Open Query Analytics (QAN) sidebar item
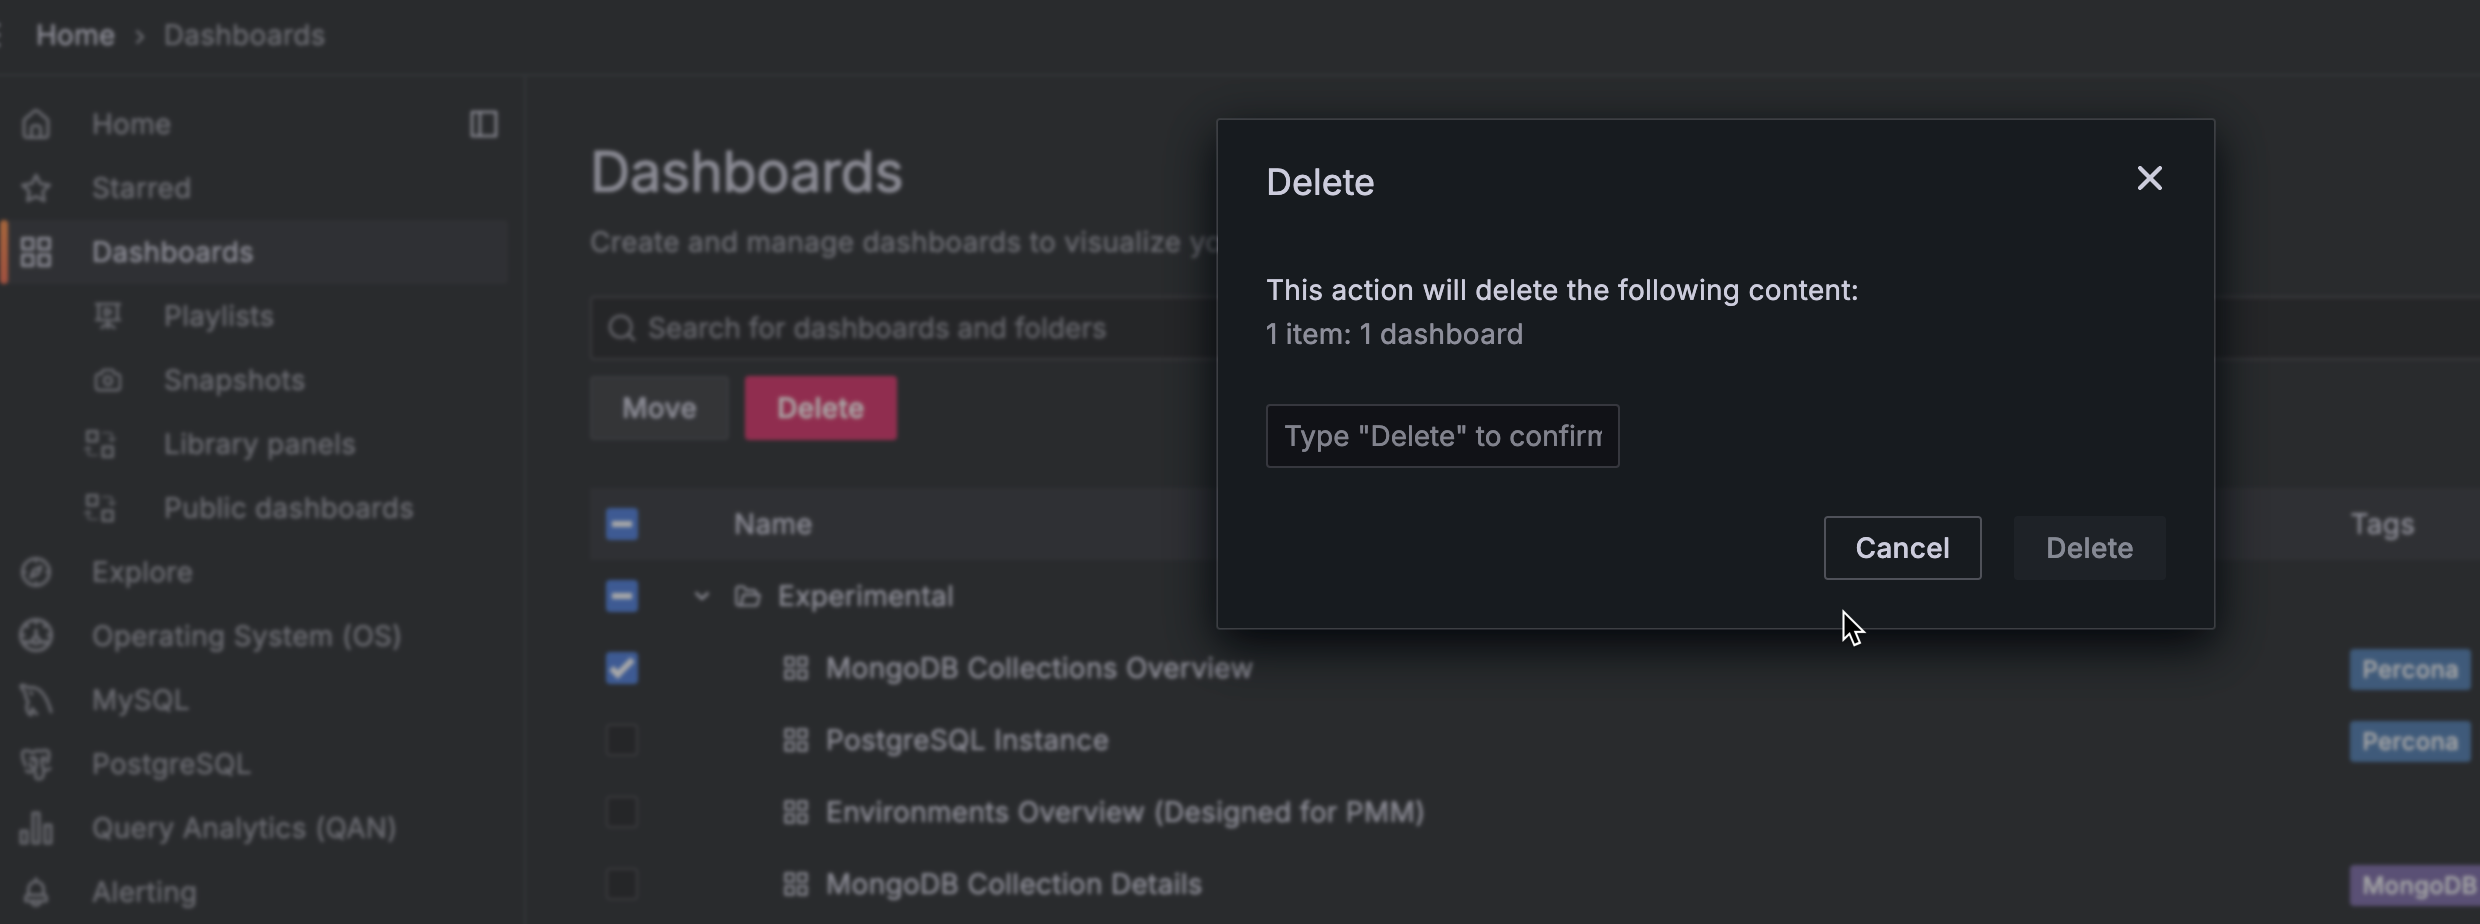The image size is (2480, 924). tap(244, 828)
